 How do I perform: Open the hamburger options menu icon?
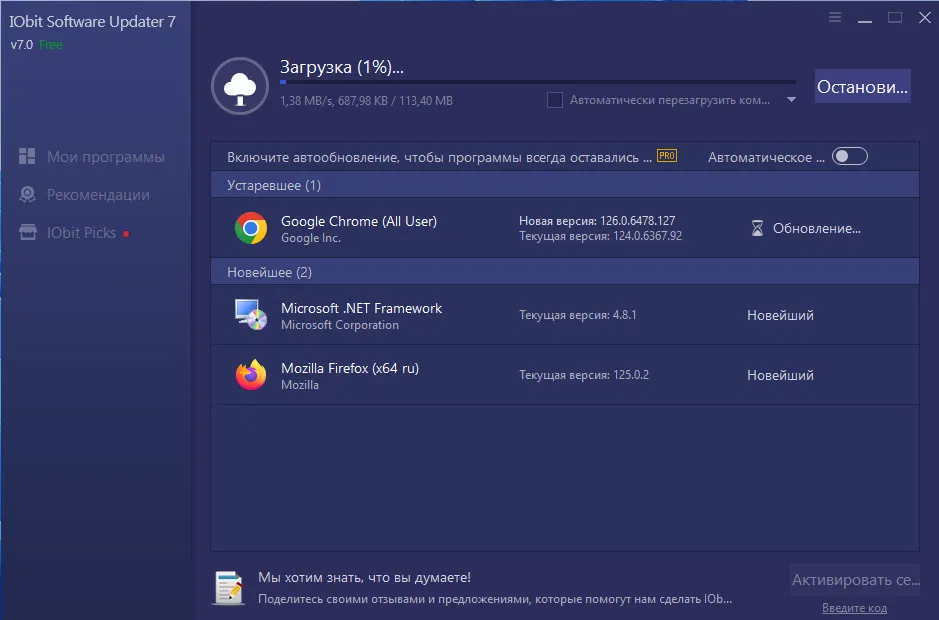(835, 17)
